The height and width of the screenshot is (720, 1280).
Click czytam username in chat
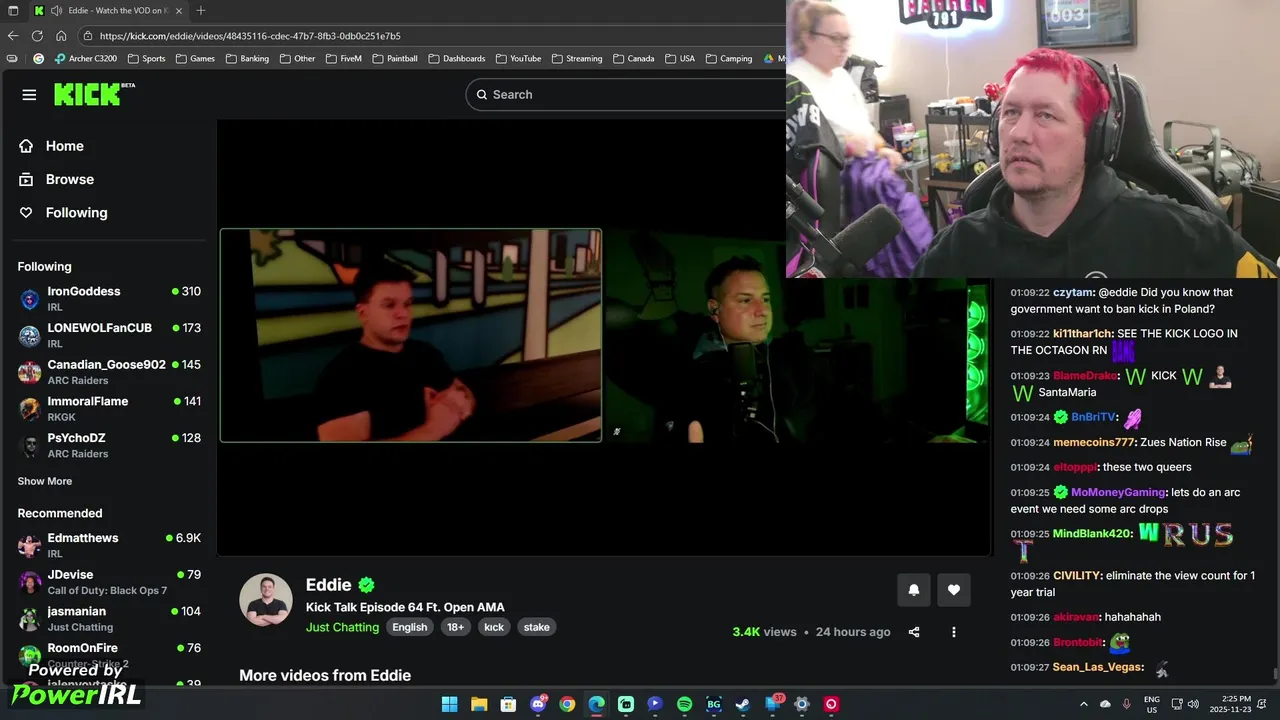click(x=1073, y=292)
